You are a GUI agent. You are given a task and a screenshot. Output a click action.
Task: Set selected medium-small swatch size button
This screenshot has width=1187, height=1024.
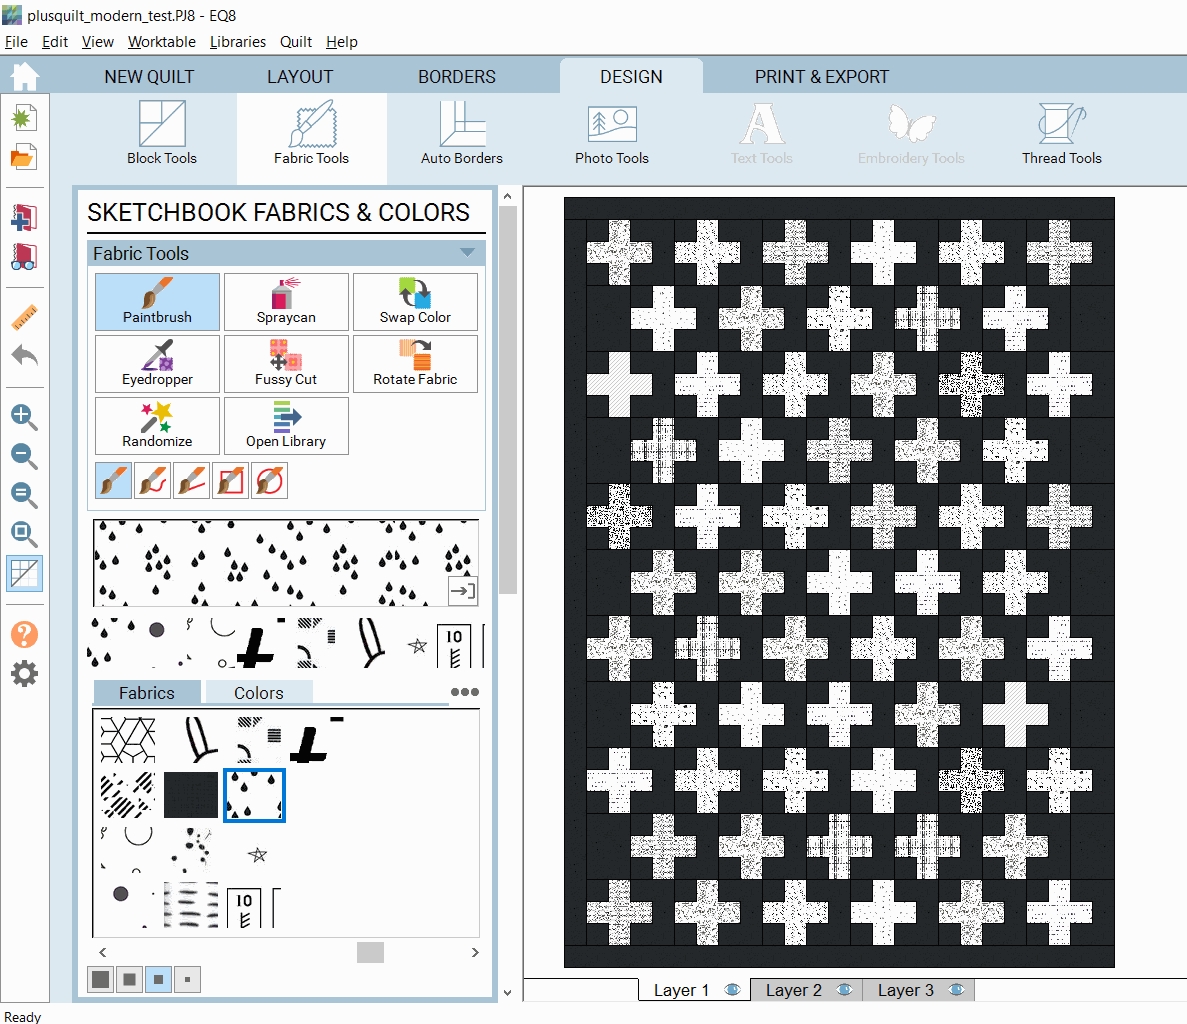(x=158, y=979)
